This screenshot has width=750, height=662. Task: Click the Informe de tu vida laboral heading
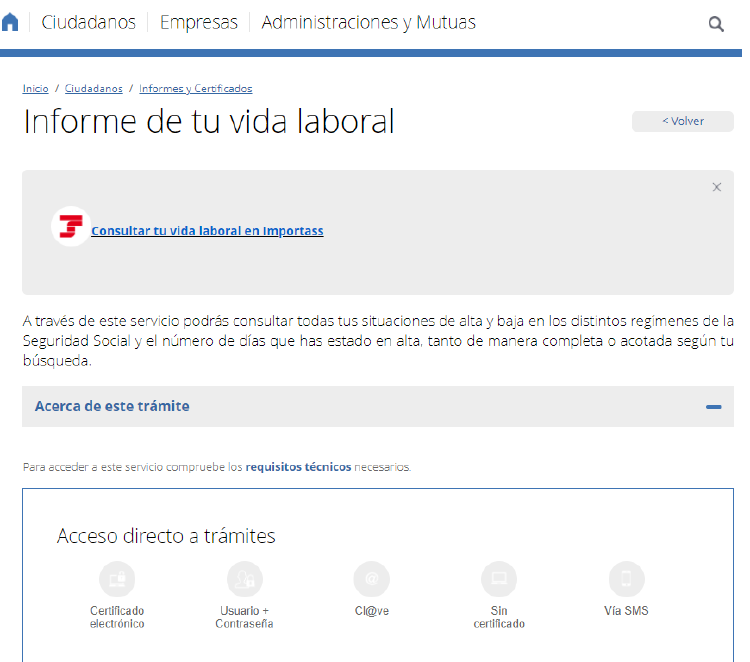[x=209, y=121]
